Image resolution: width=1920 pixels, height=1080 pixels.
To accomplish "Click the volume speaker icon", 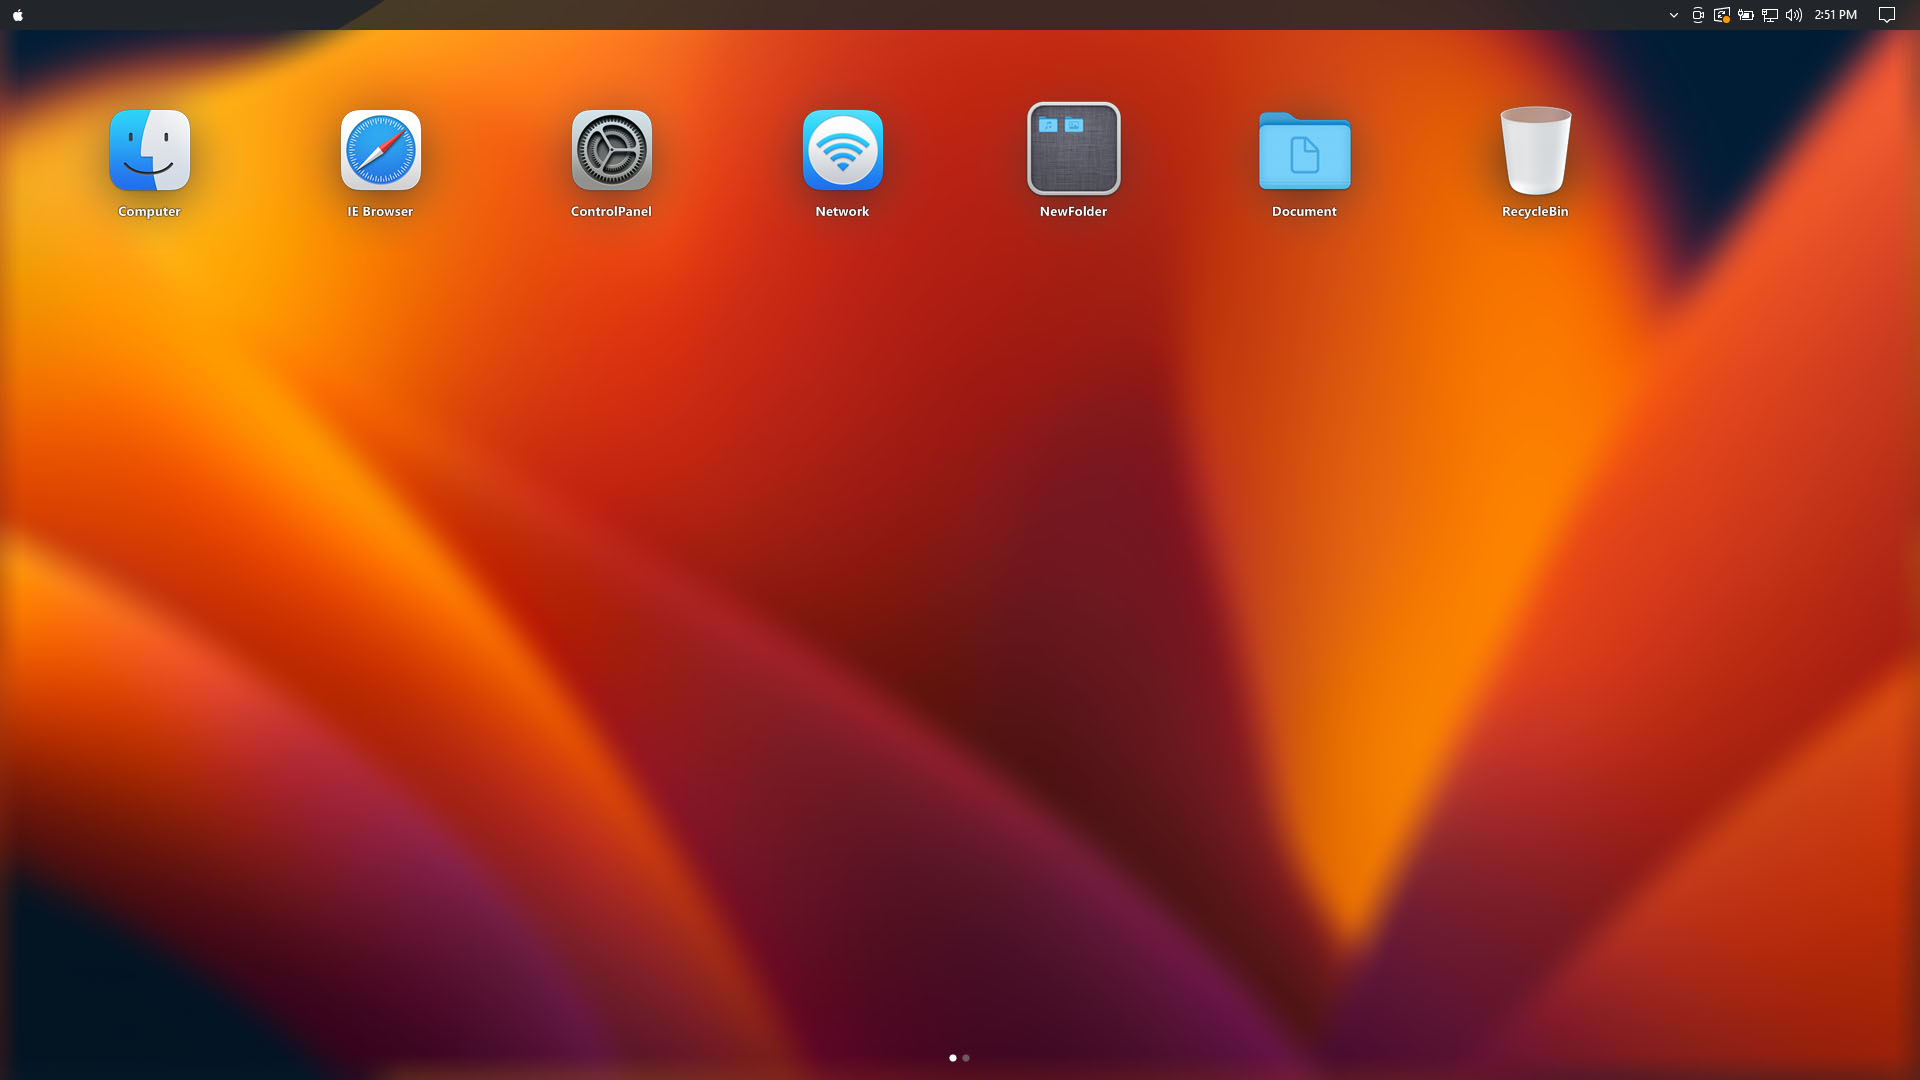I will coord(1794,15).
